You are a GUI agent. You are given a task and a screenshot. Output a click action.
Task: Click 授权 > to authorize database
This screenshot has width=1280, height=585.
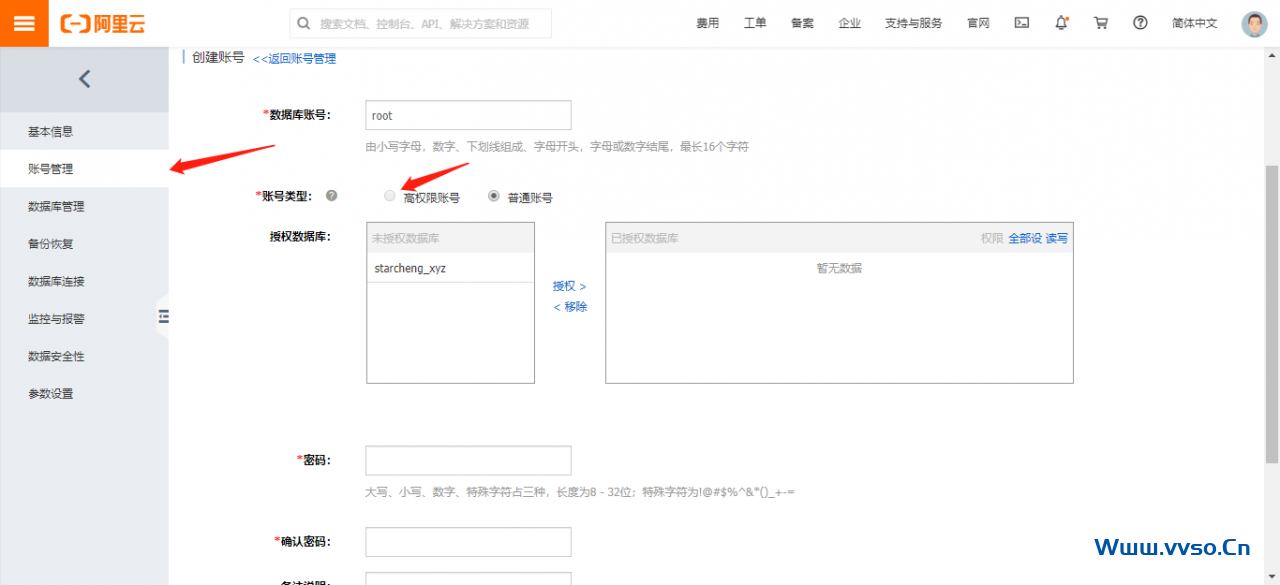pyautogui.click(x=569, y=286)
